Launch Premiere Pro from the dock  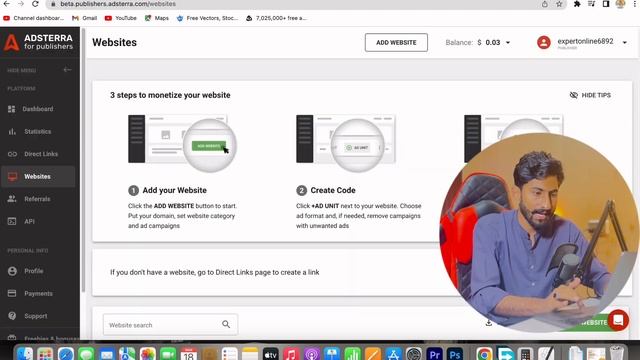point(434,354)
